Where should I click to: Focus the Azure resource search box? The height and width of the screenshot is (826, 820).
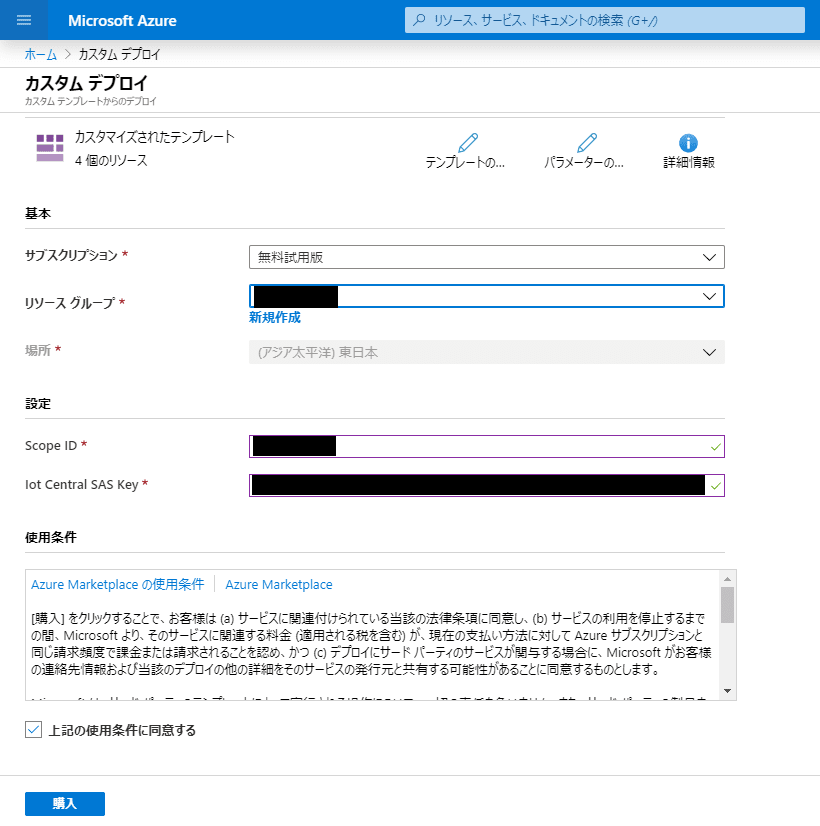(605, 20)
